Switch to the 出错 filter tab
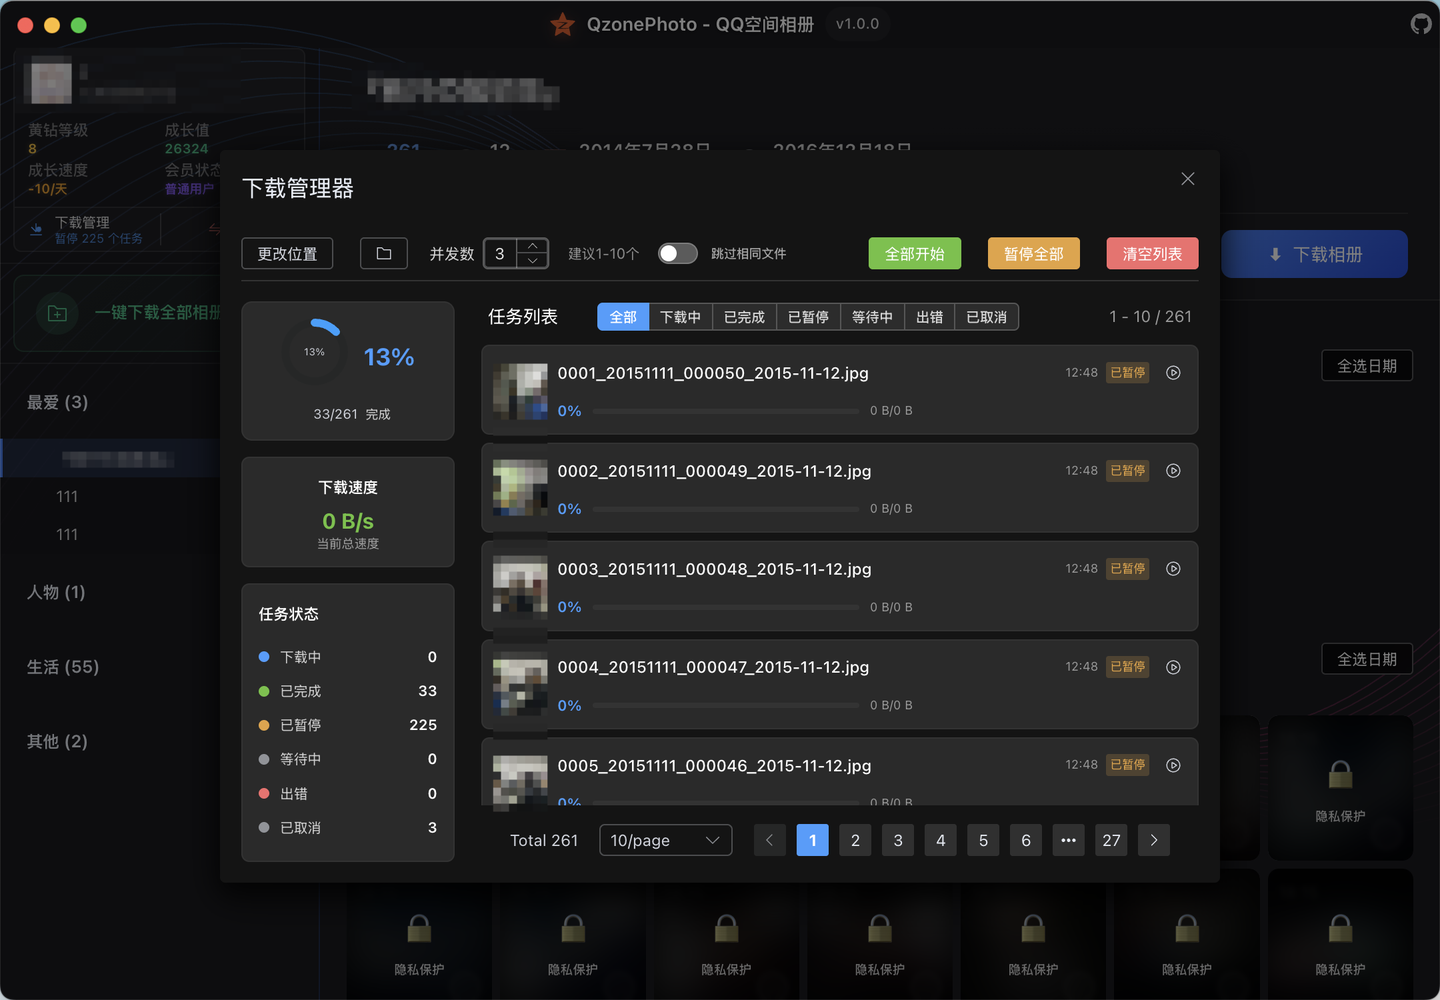1440x1000 pixels. [x=929, y=316]
